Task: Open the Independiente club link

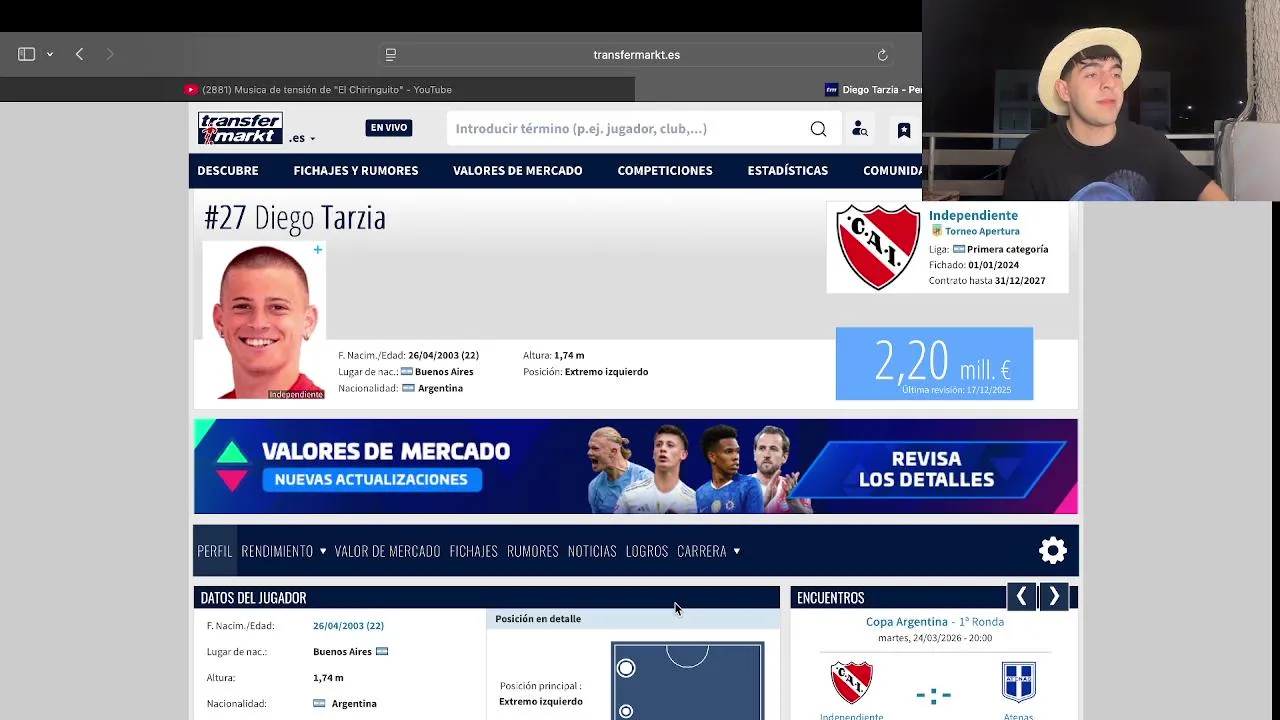Action: [x=973, y=215]
